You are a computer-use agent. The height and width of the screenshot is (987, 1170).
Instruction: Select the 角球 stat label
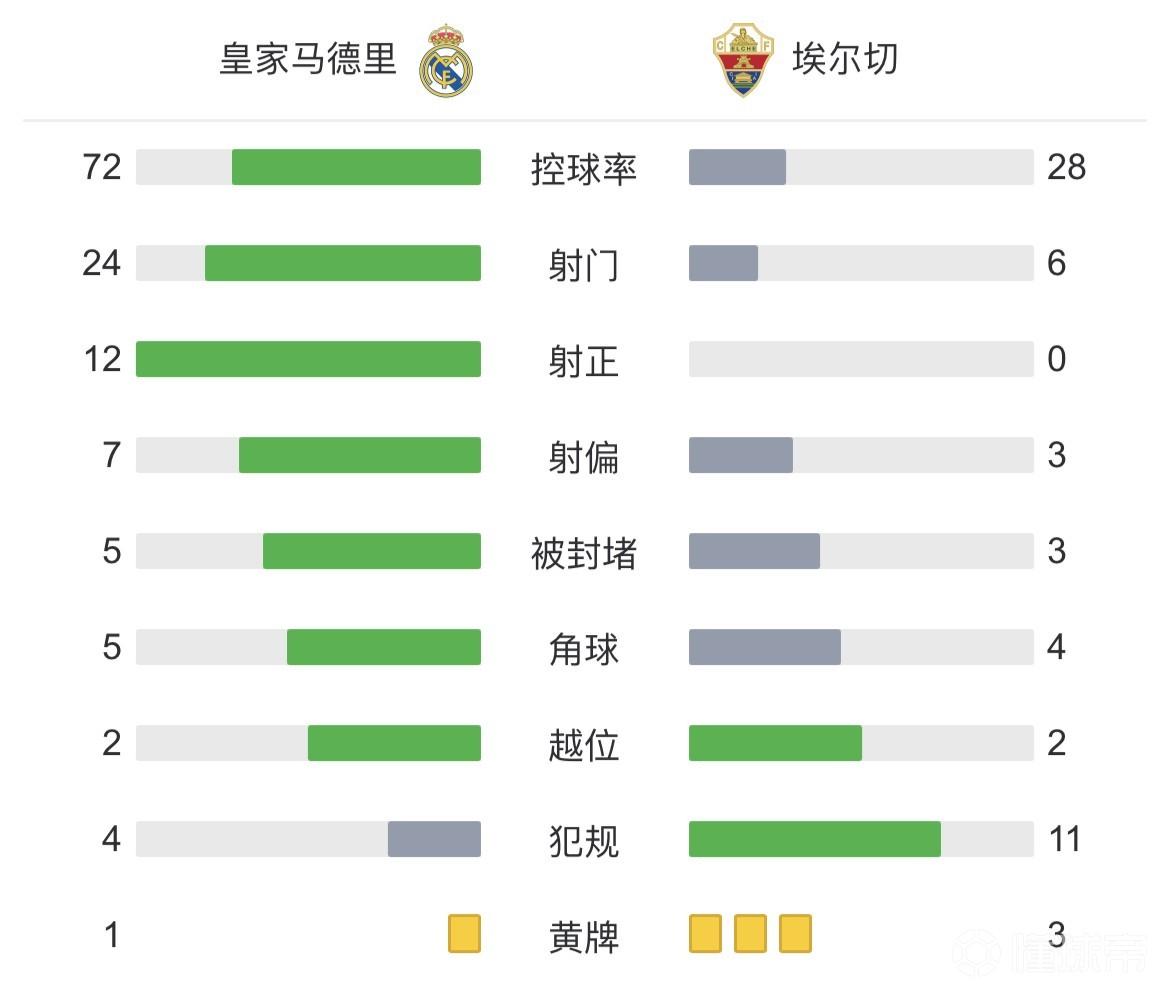tap(584, 649)
